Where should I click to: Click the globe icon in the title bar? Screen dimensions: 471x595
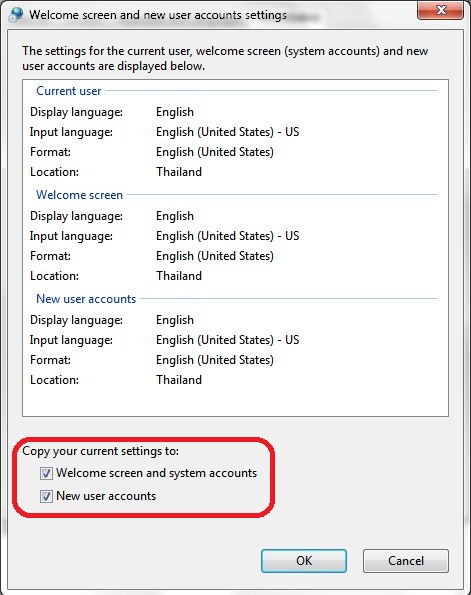click(16, 15)
